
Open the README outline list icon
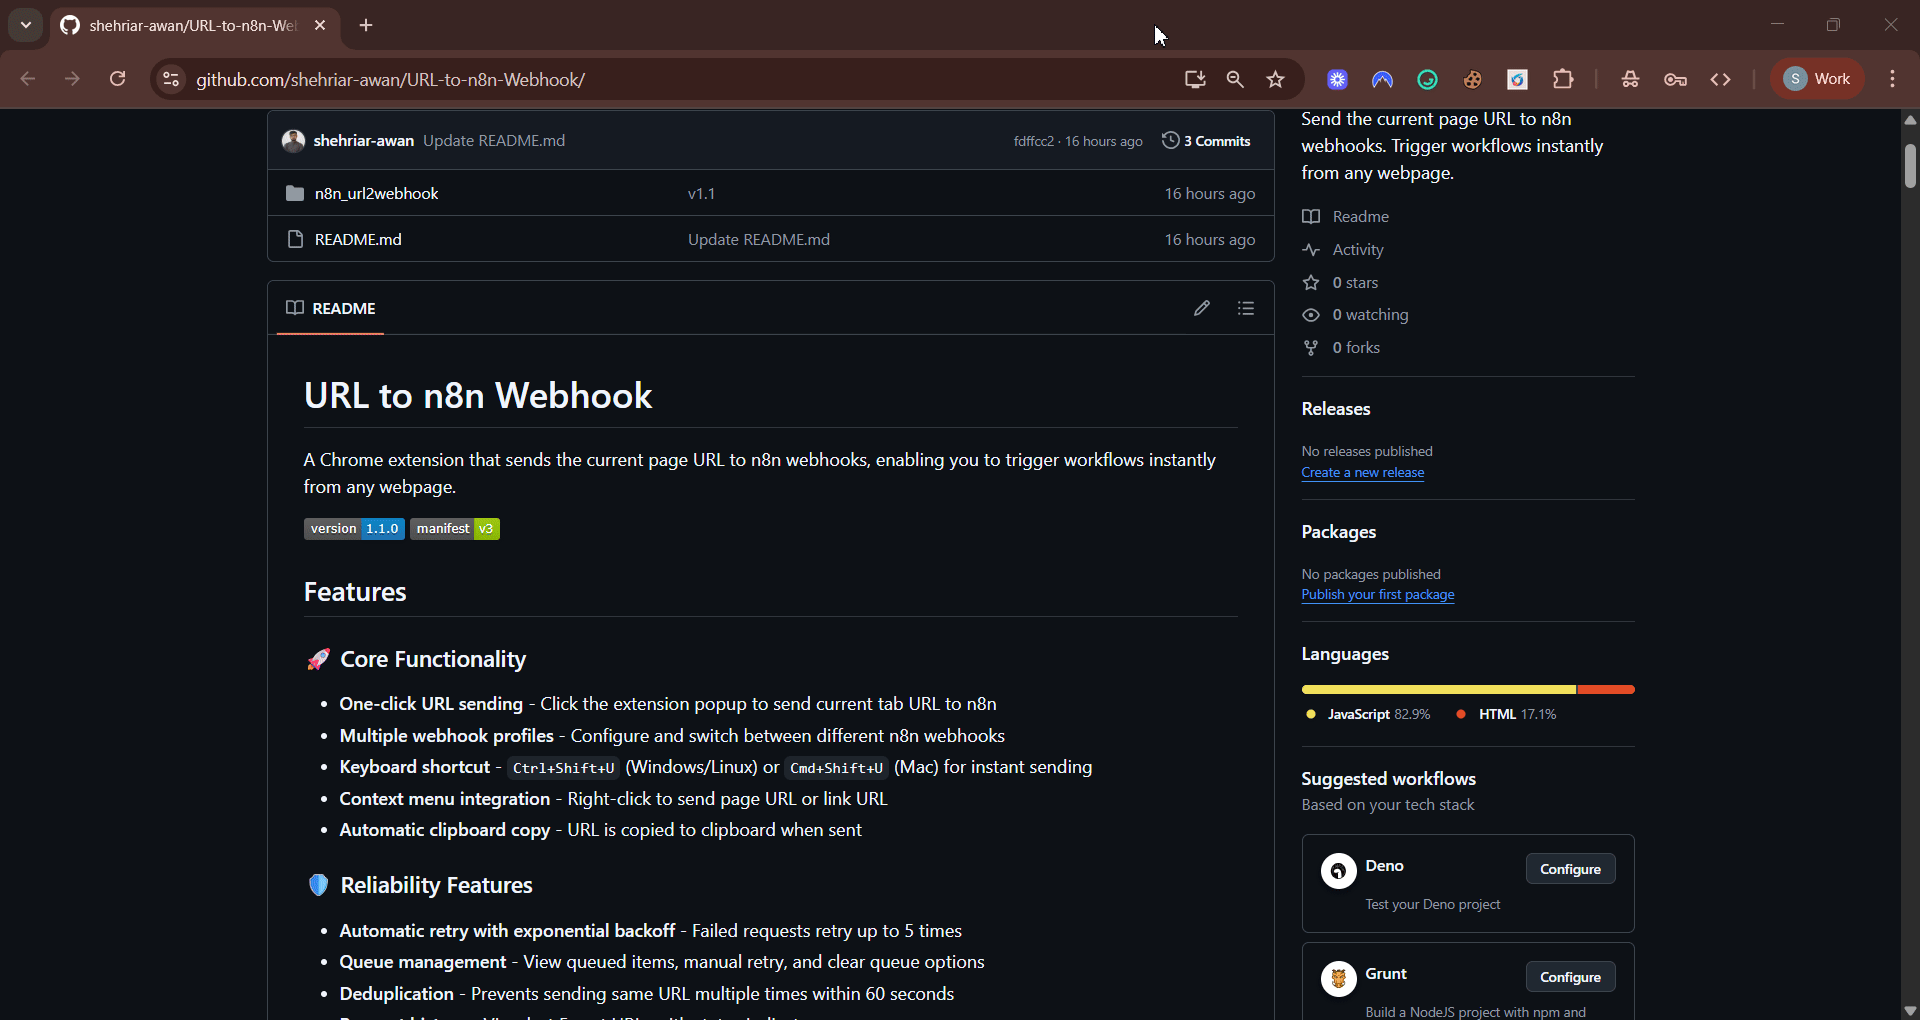tap(1246, 308)
